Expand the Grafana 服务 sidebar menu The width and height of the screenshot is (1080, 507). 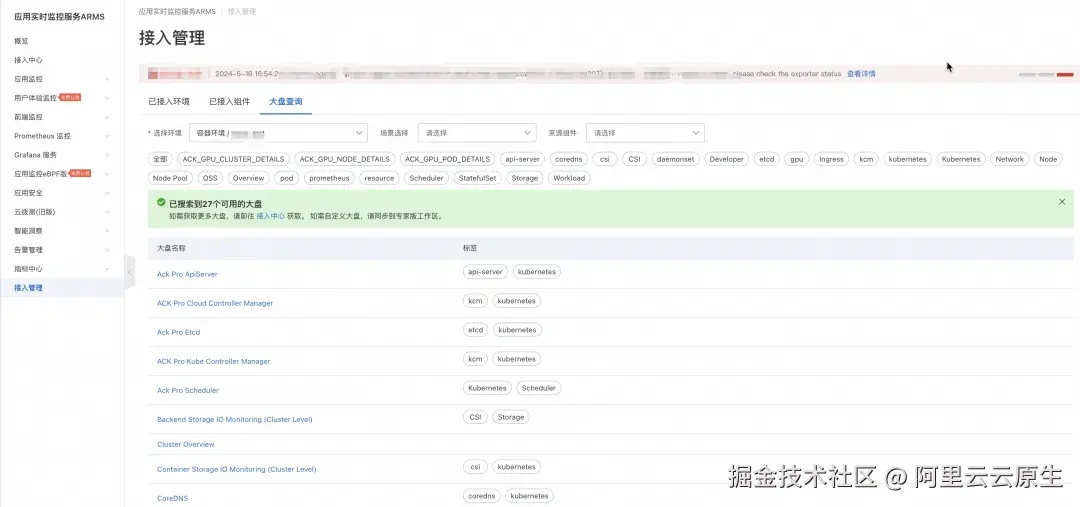[107, 155]
